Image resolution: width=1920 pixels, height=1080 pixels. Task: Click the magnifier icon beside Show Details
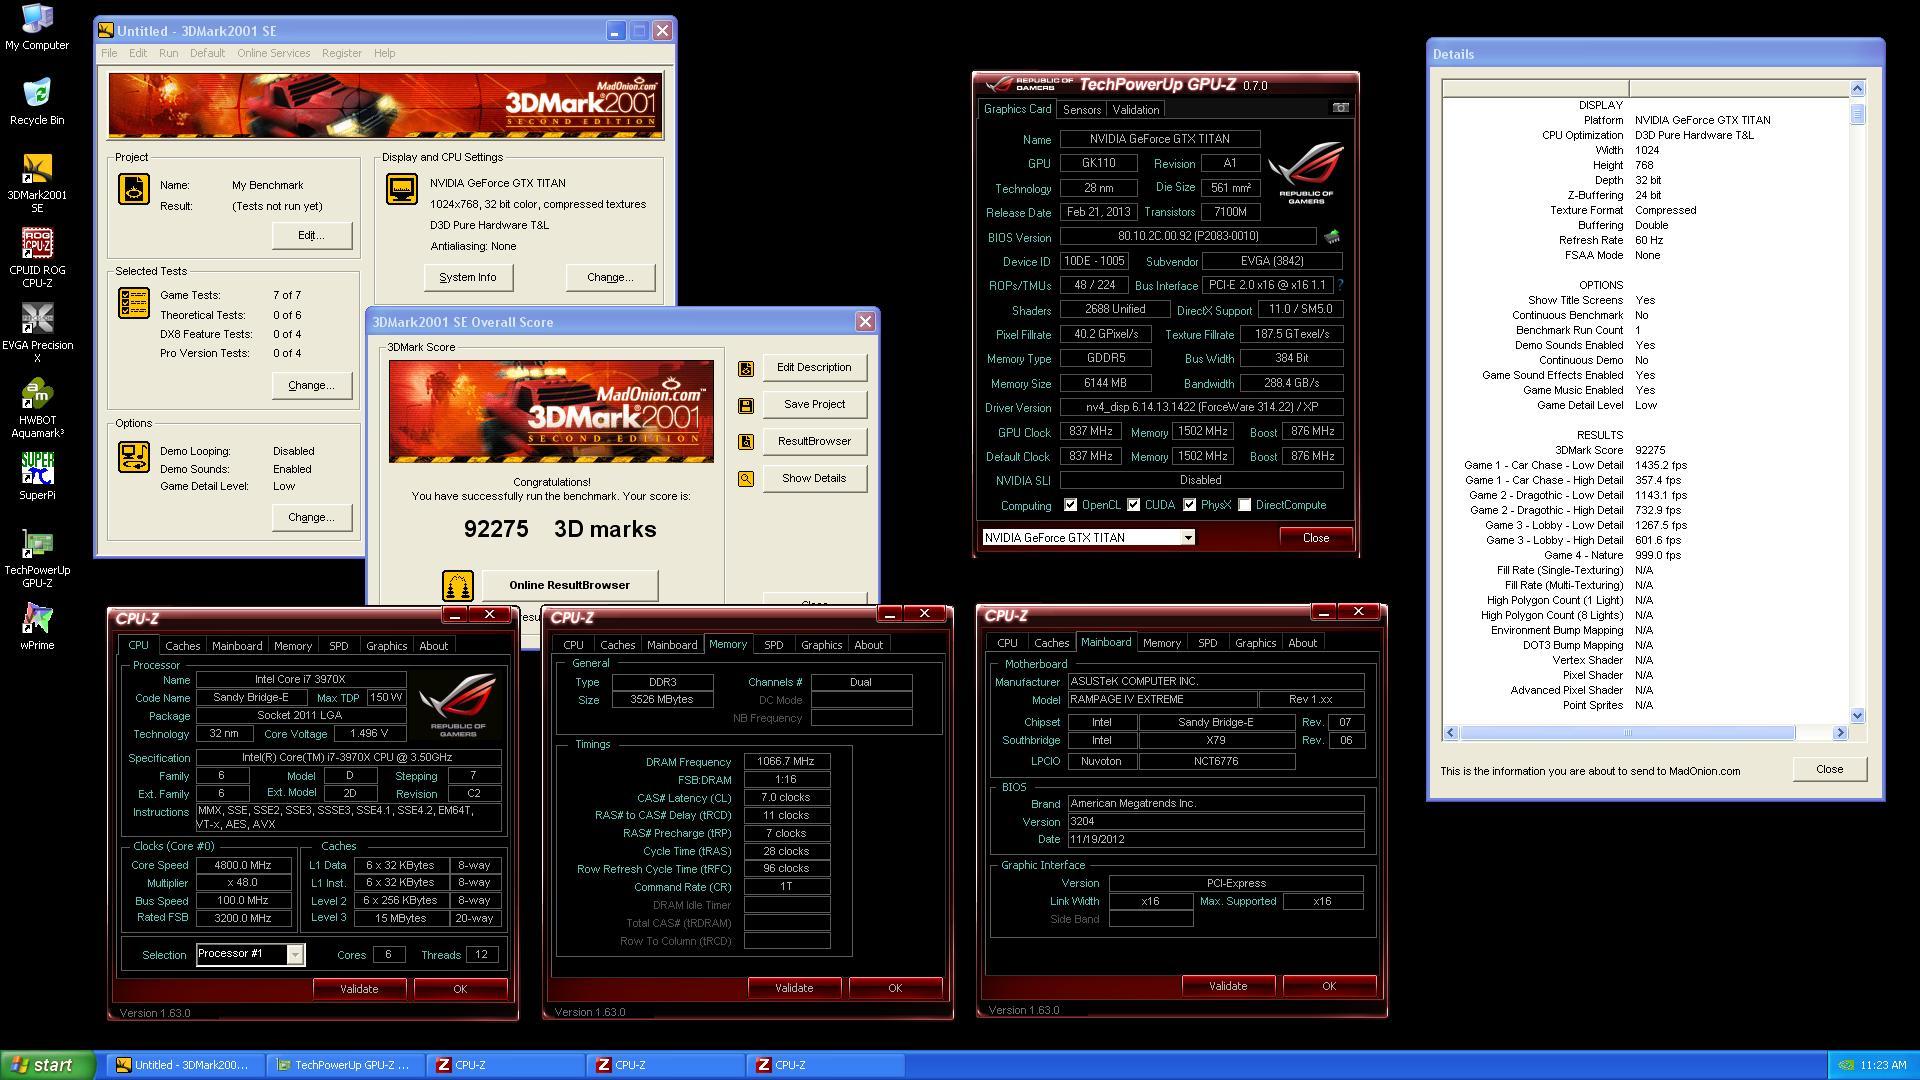point(746,479)
